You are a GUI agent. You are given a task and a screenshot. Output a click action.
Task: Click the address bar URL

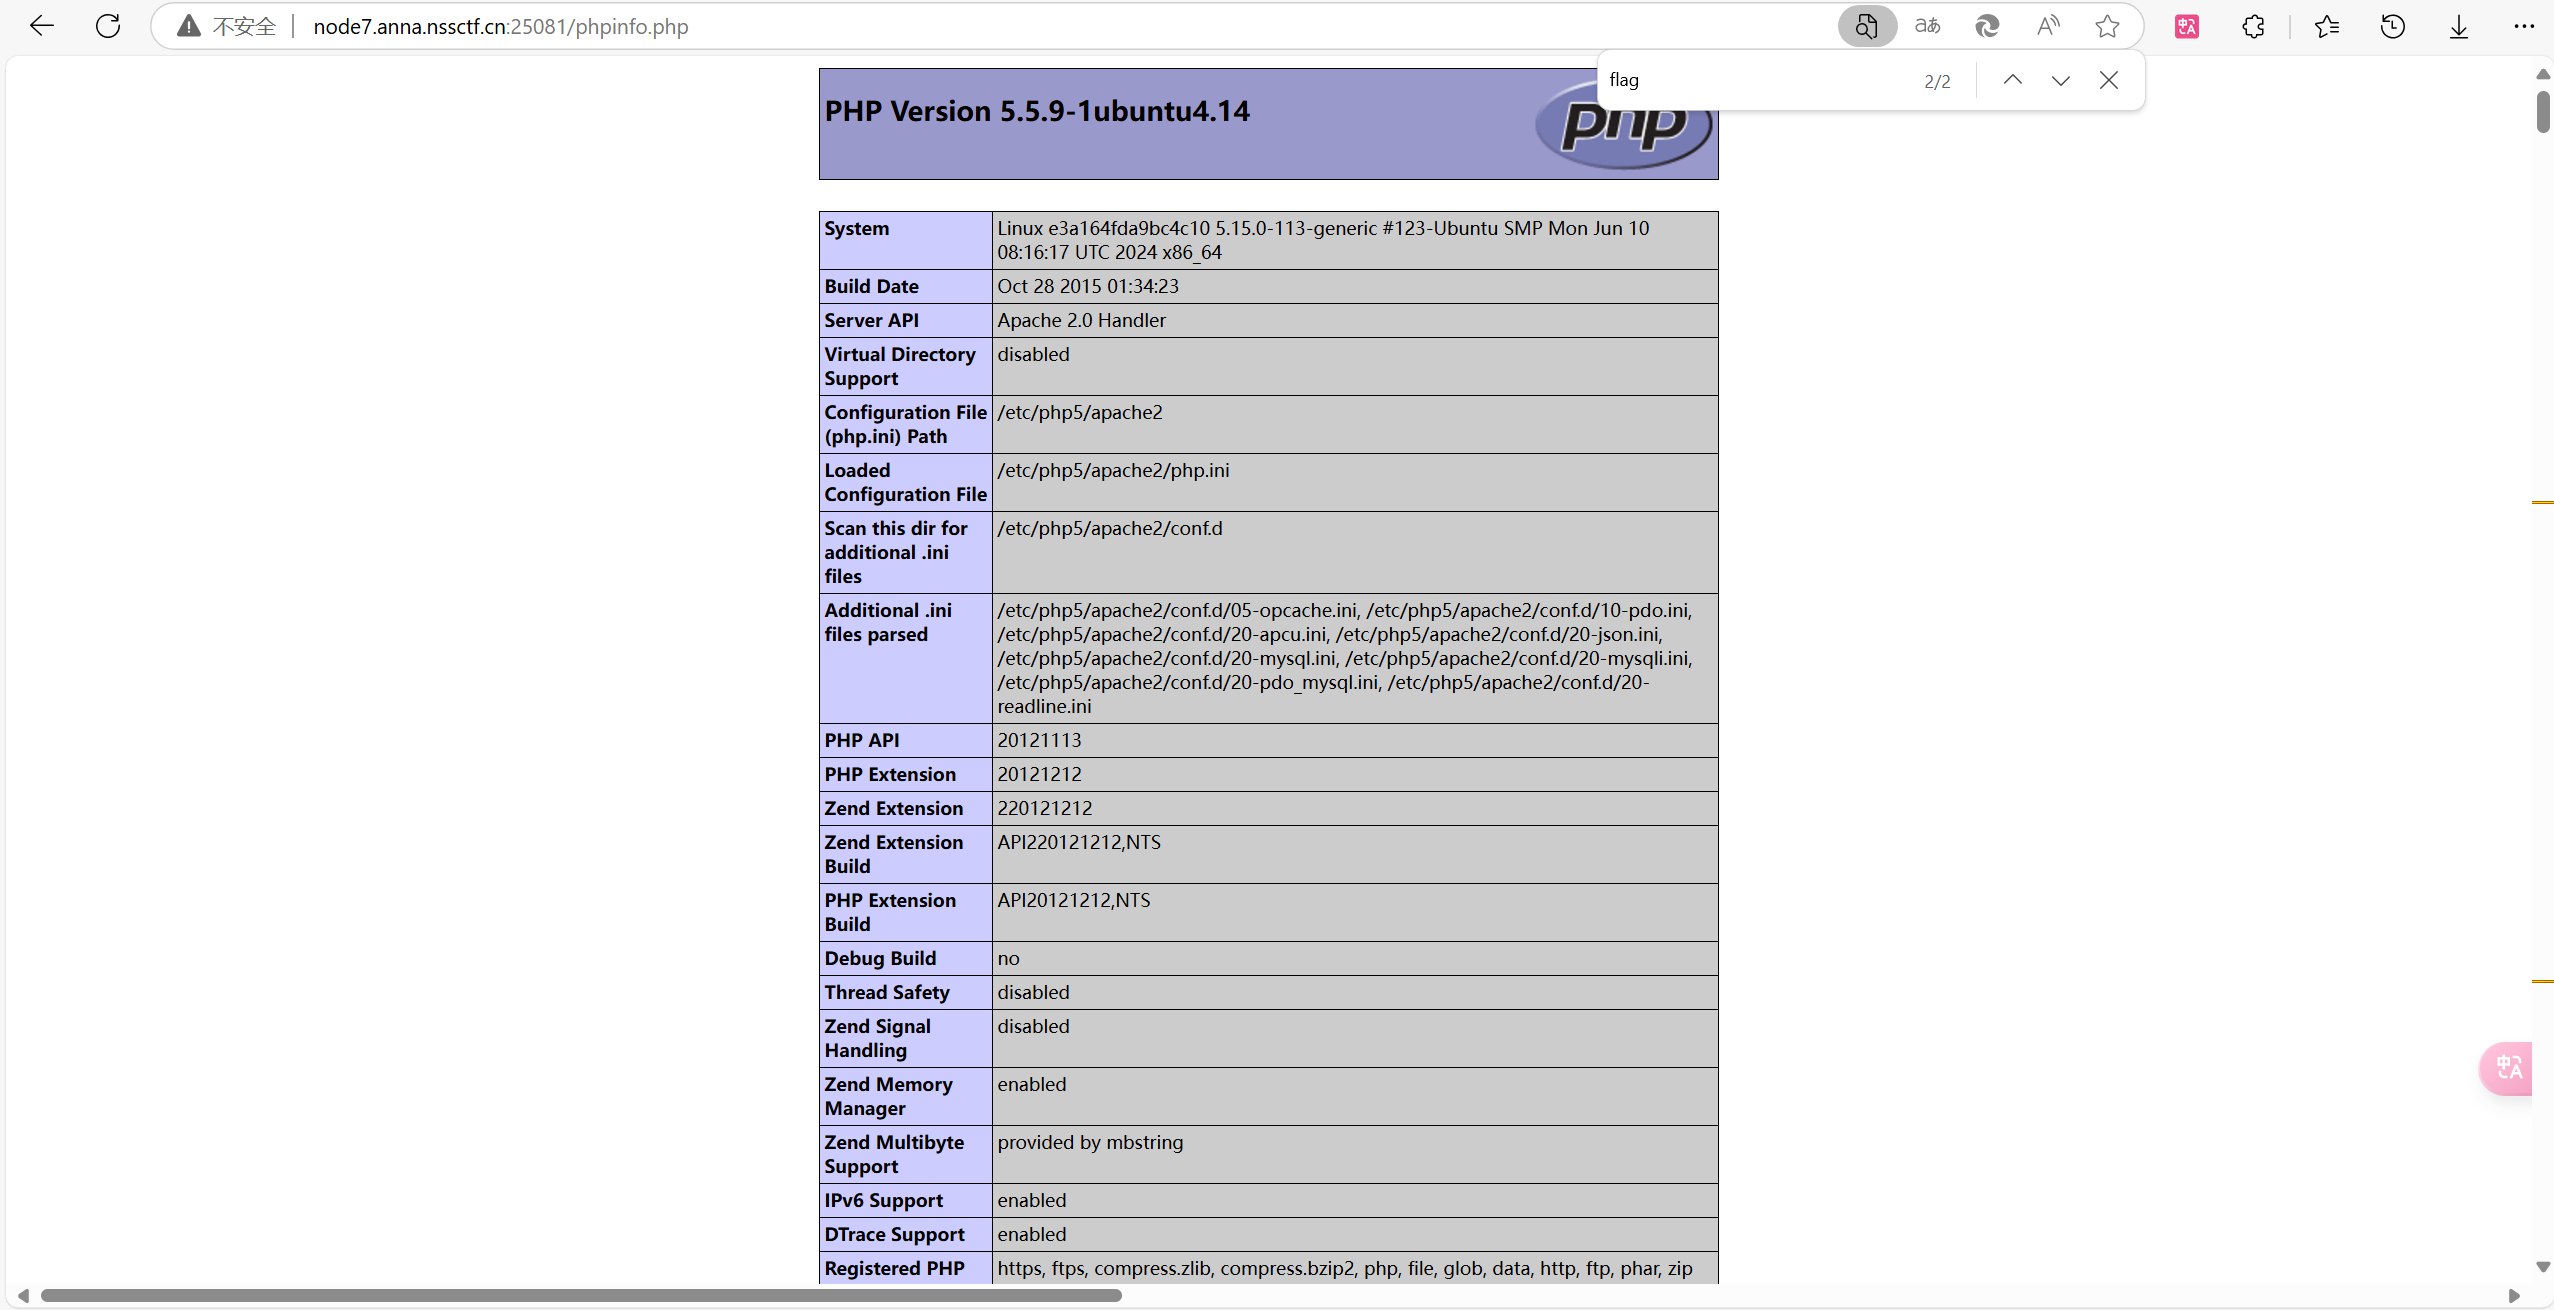point(500,27)
